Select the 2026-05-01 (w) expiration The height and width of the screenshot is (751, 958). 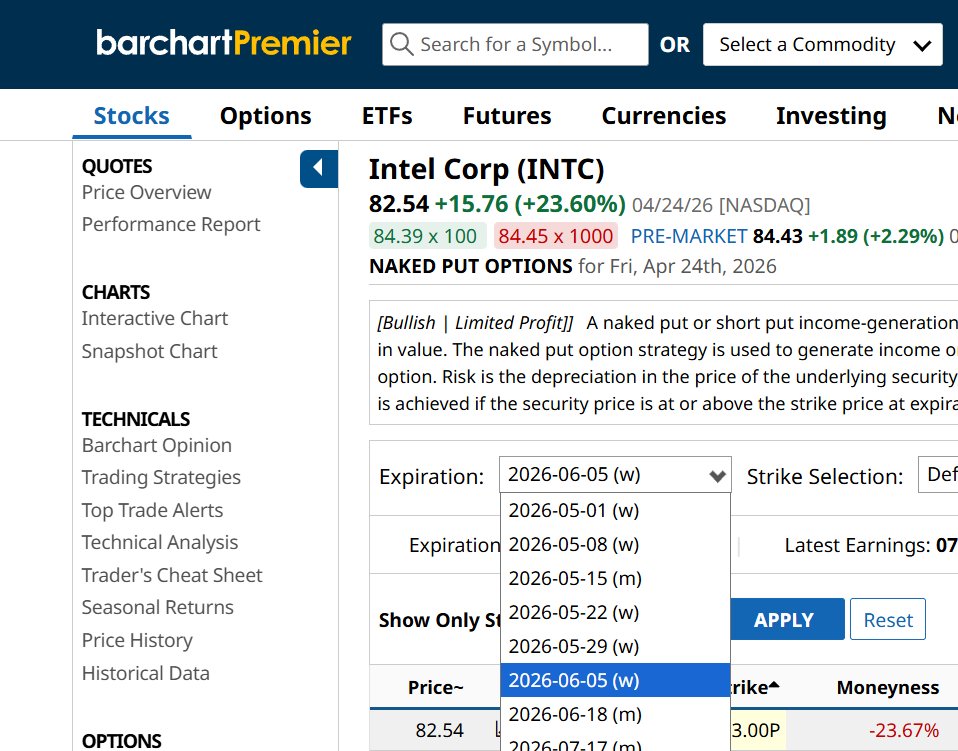click(x=573, y=510)
